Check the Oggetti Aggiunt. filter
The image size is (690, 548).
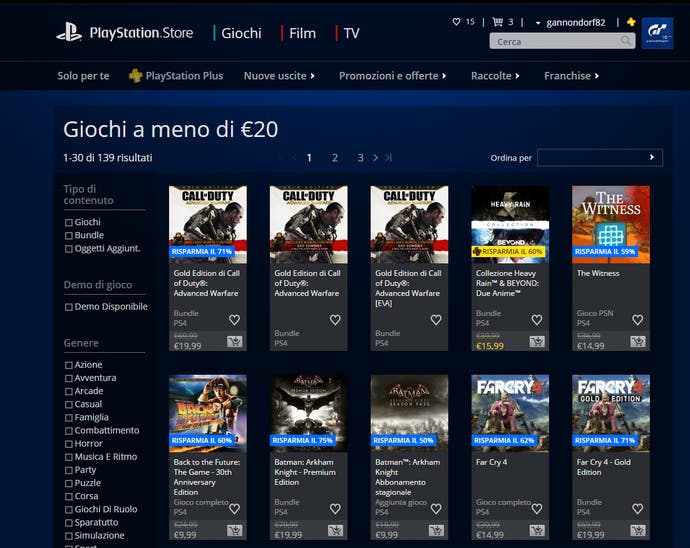[x=69, y=249]
